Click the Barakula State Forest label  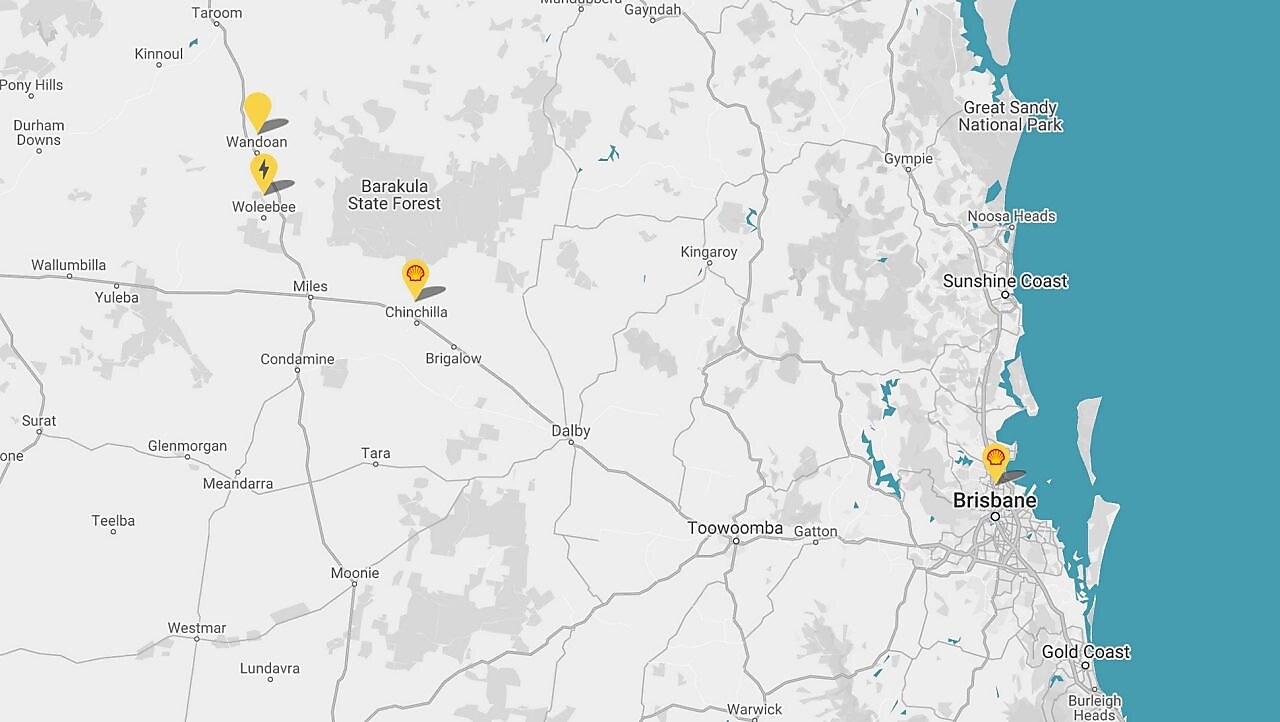tap(396, 195)
